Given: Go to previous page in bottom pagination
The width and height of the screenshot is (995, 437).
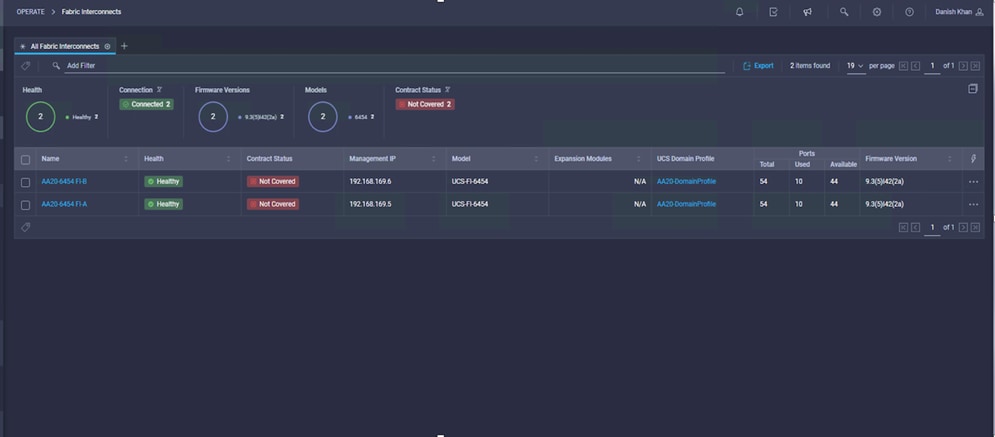Looking at the screenshot, I should tap(915, 227).
